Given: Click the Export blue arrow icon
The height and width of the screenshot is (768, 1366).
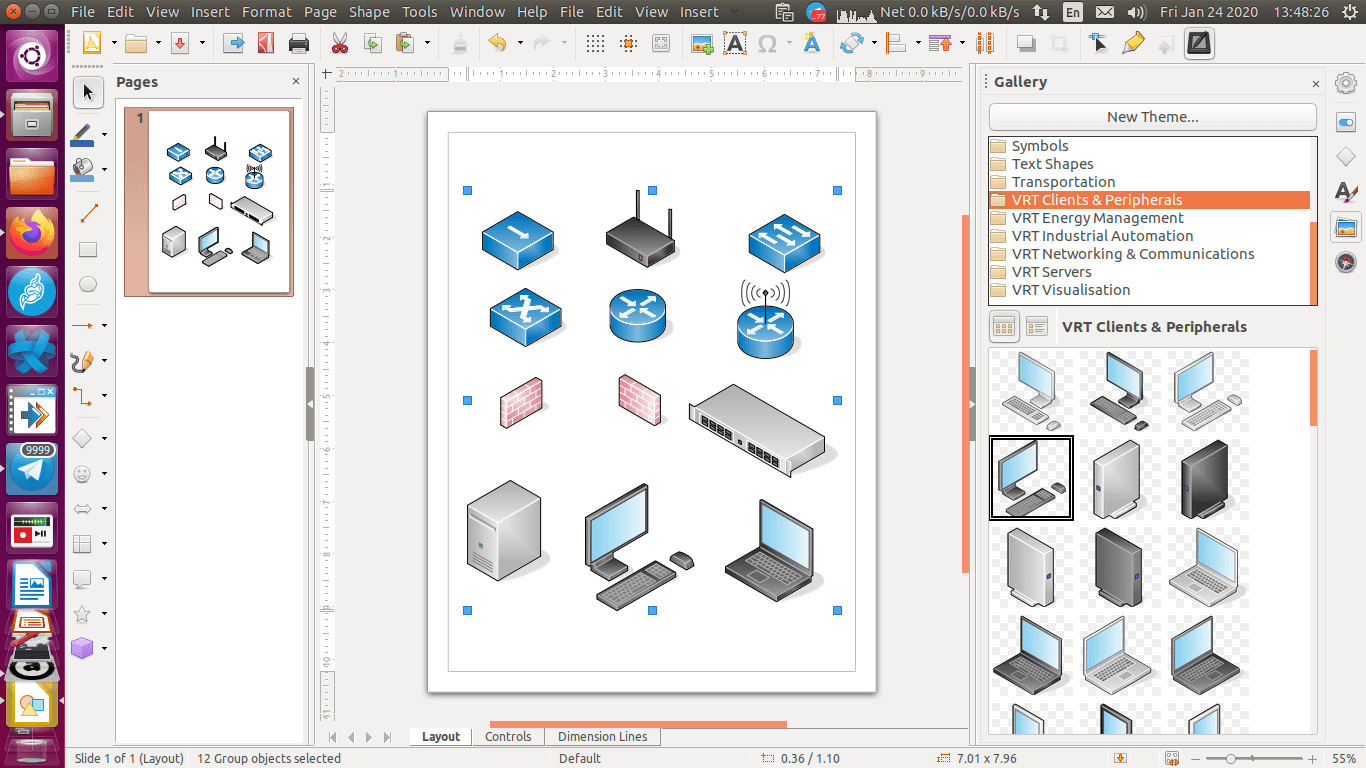Looking at the screenshot, I should pyautogui.click(x=233, y=43).
